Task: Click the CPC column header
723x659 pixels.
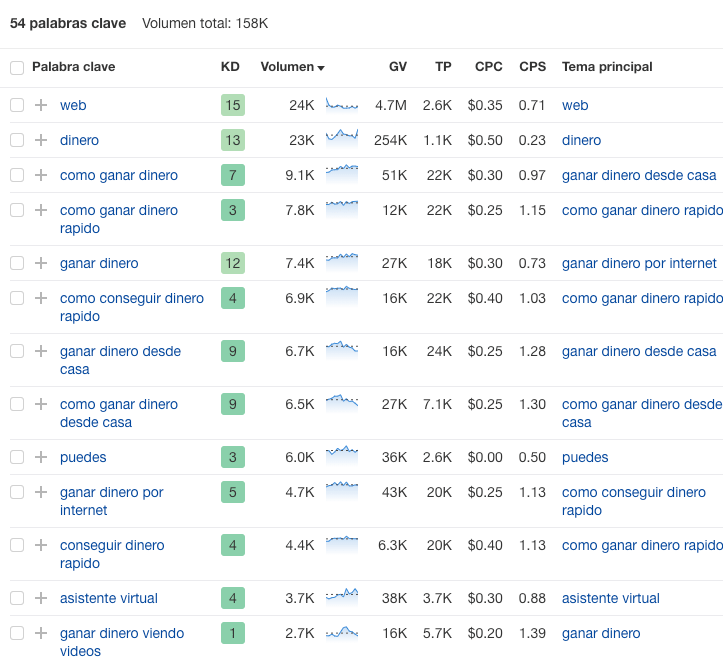Action: (489, 67)
